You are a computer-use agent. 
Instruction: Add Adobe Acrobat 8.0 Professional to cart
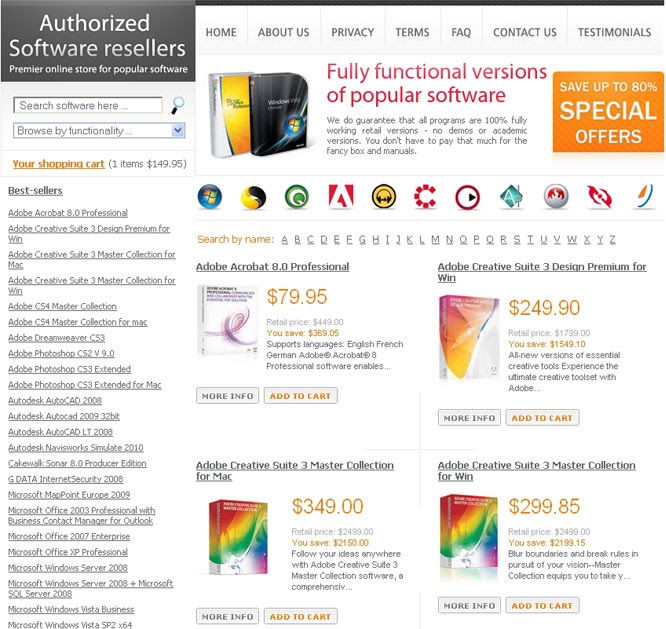tap(300, 396)
